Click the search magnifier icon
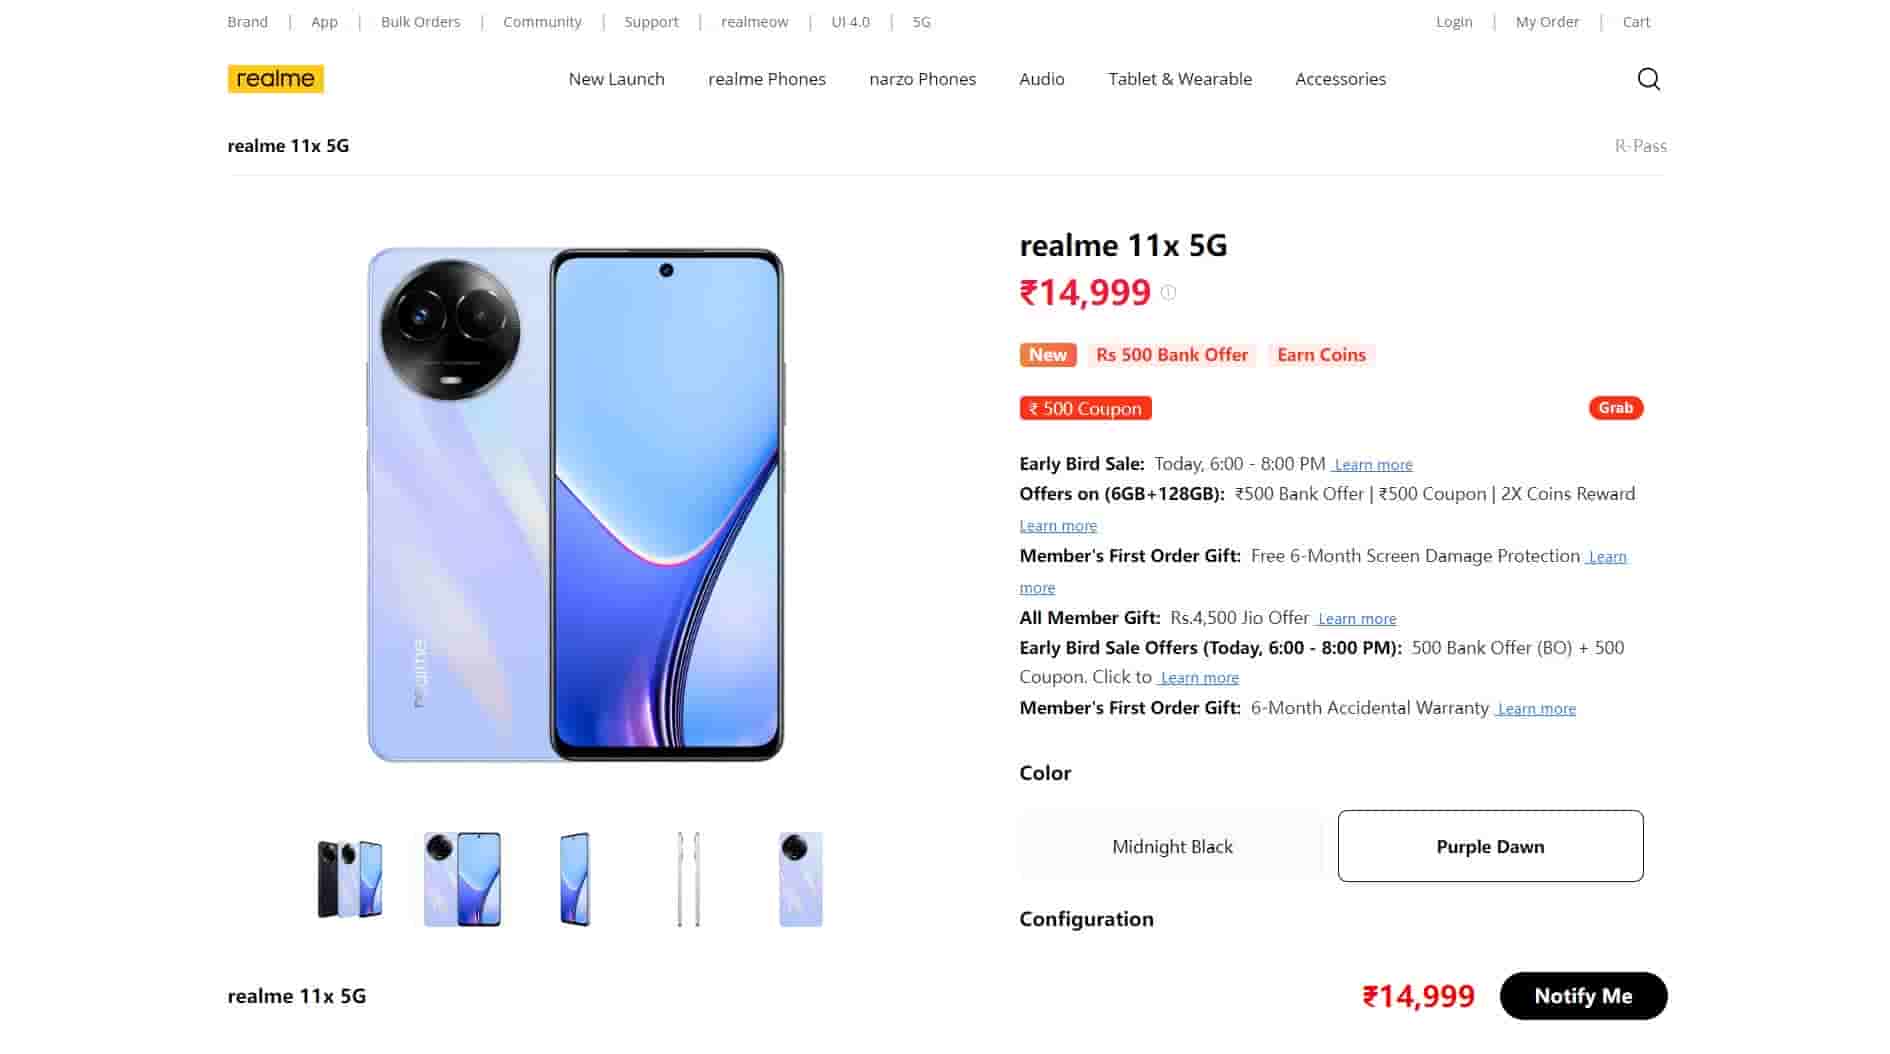The image size is (1890, 1054). pyautogui.click(x=1649, y=79)
